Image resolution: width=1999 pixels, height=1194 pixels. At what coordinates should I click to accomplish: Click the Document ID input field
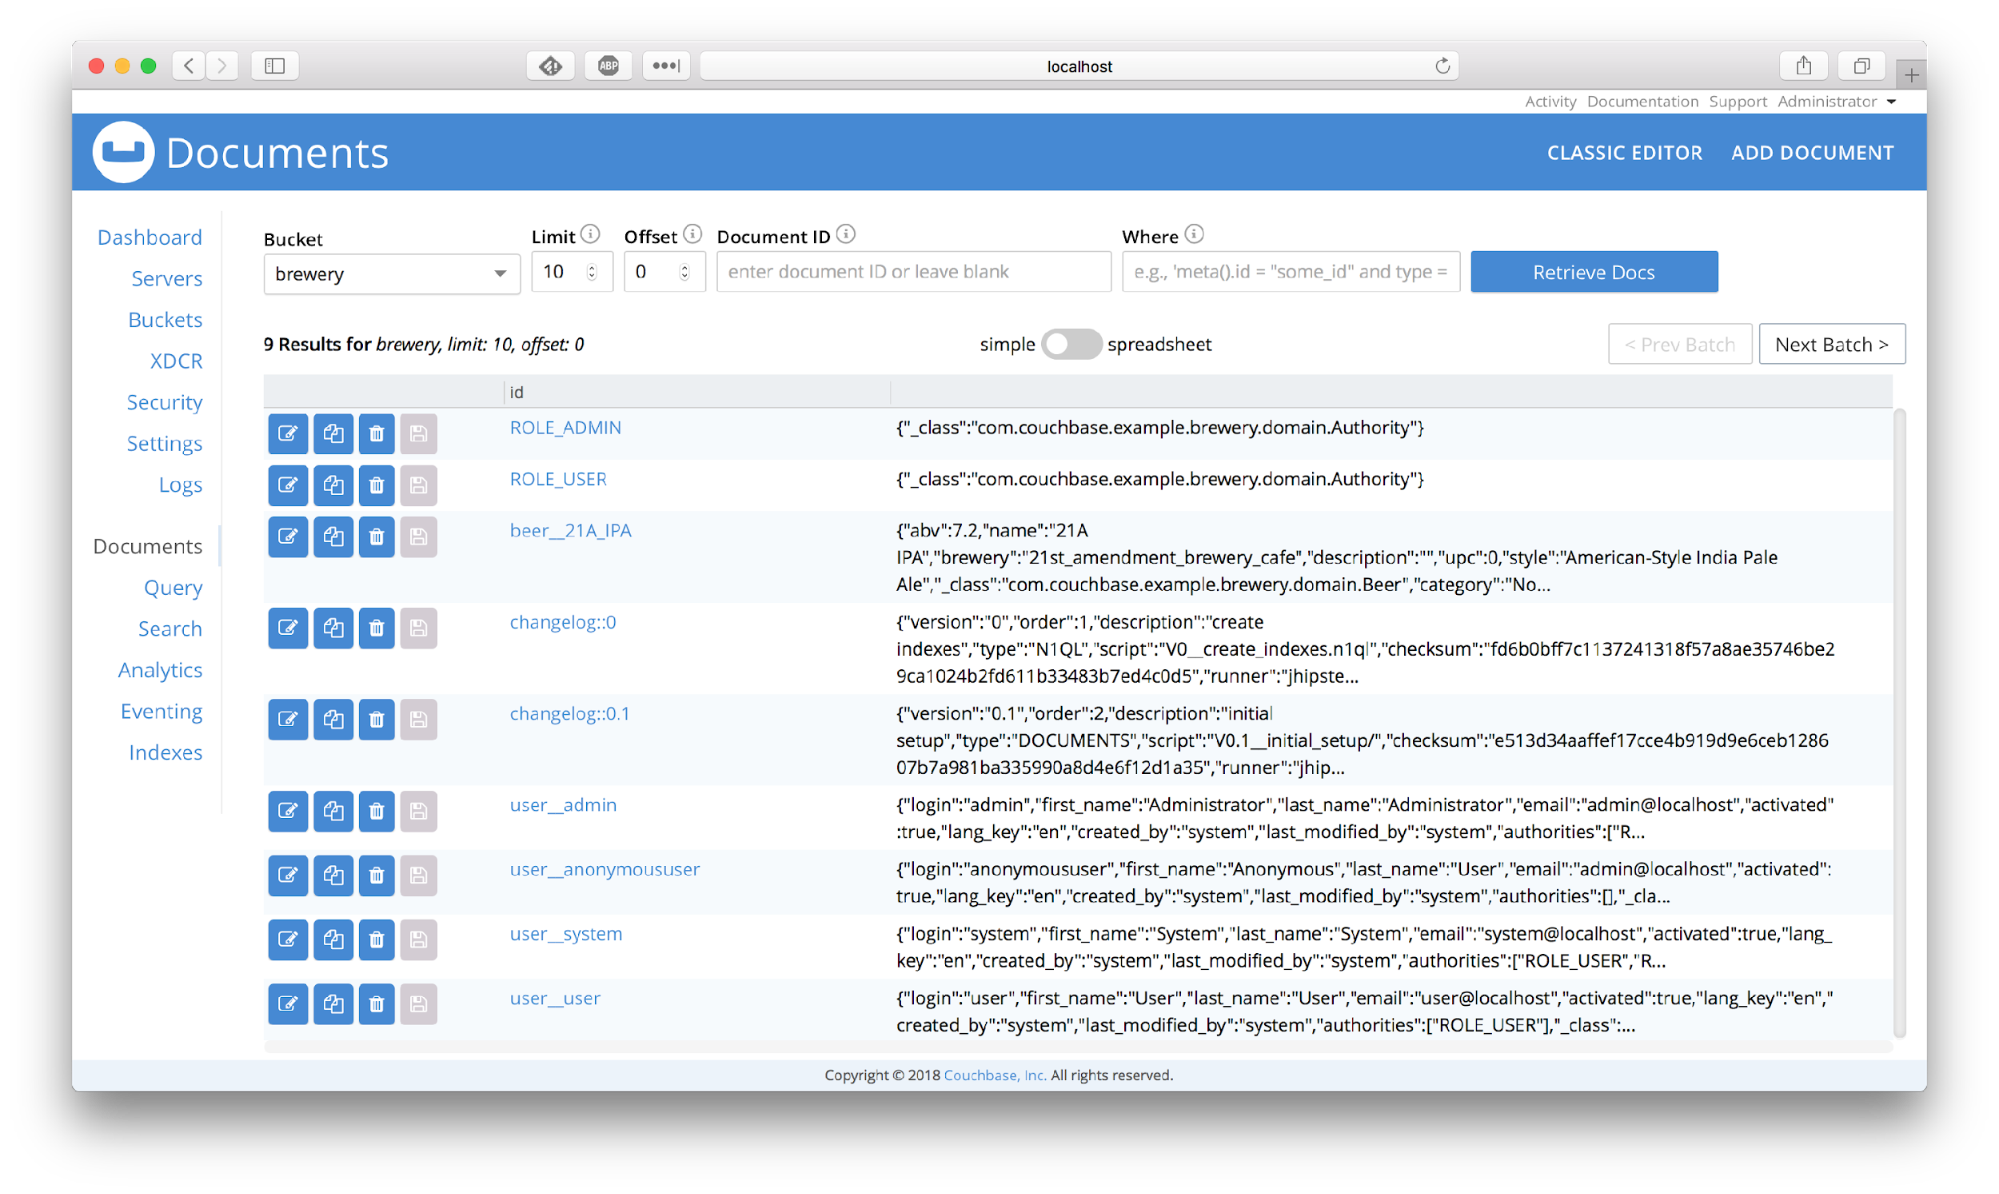point(912,271)
